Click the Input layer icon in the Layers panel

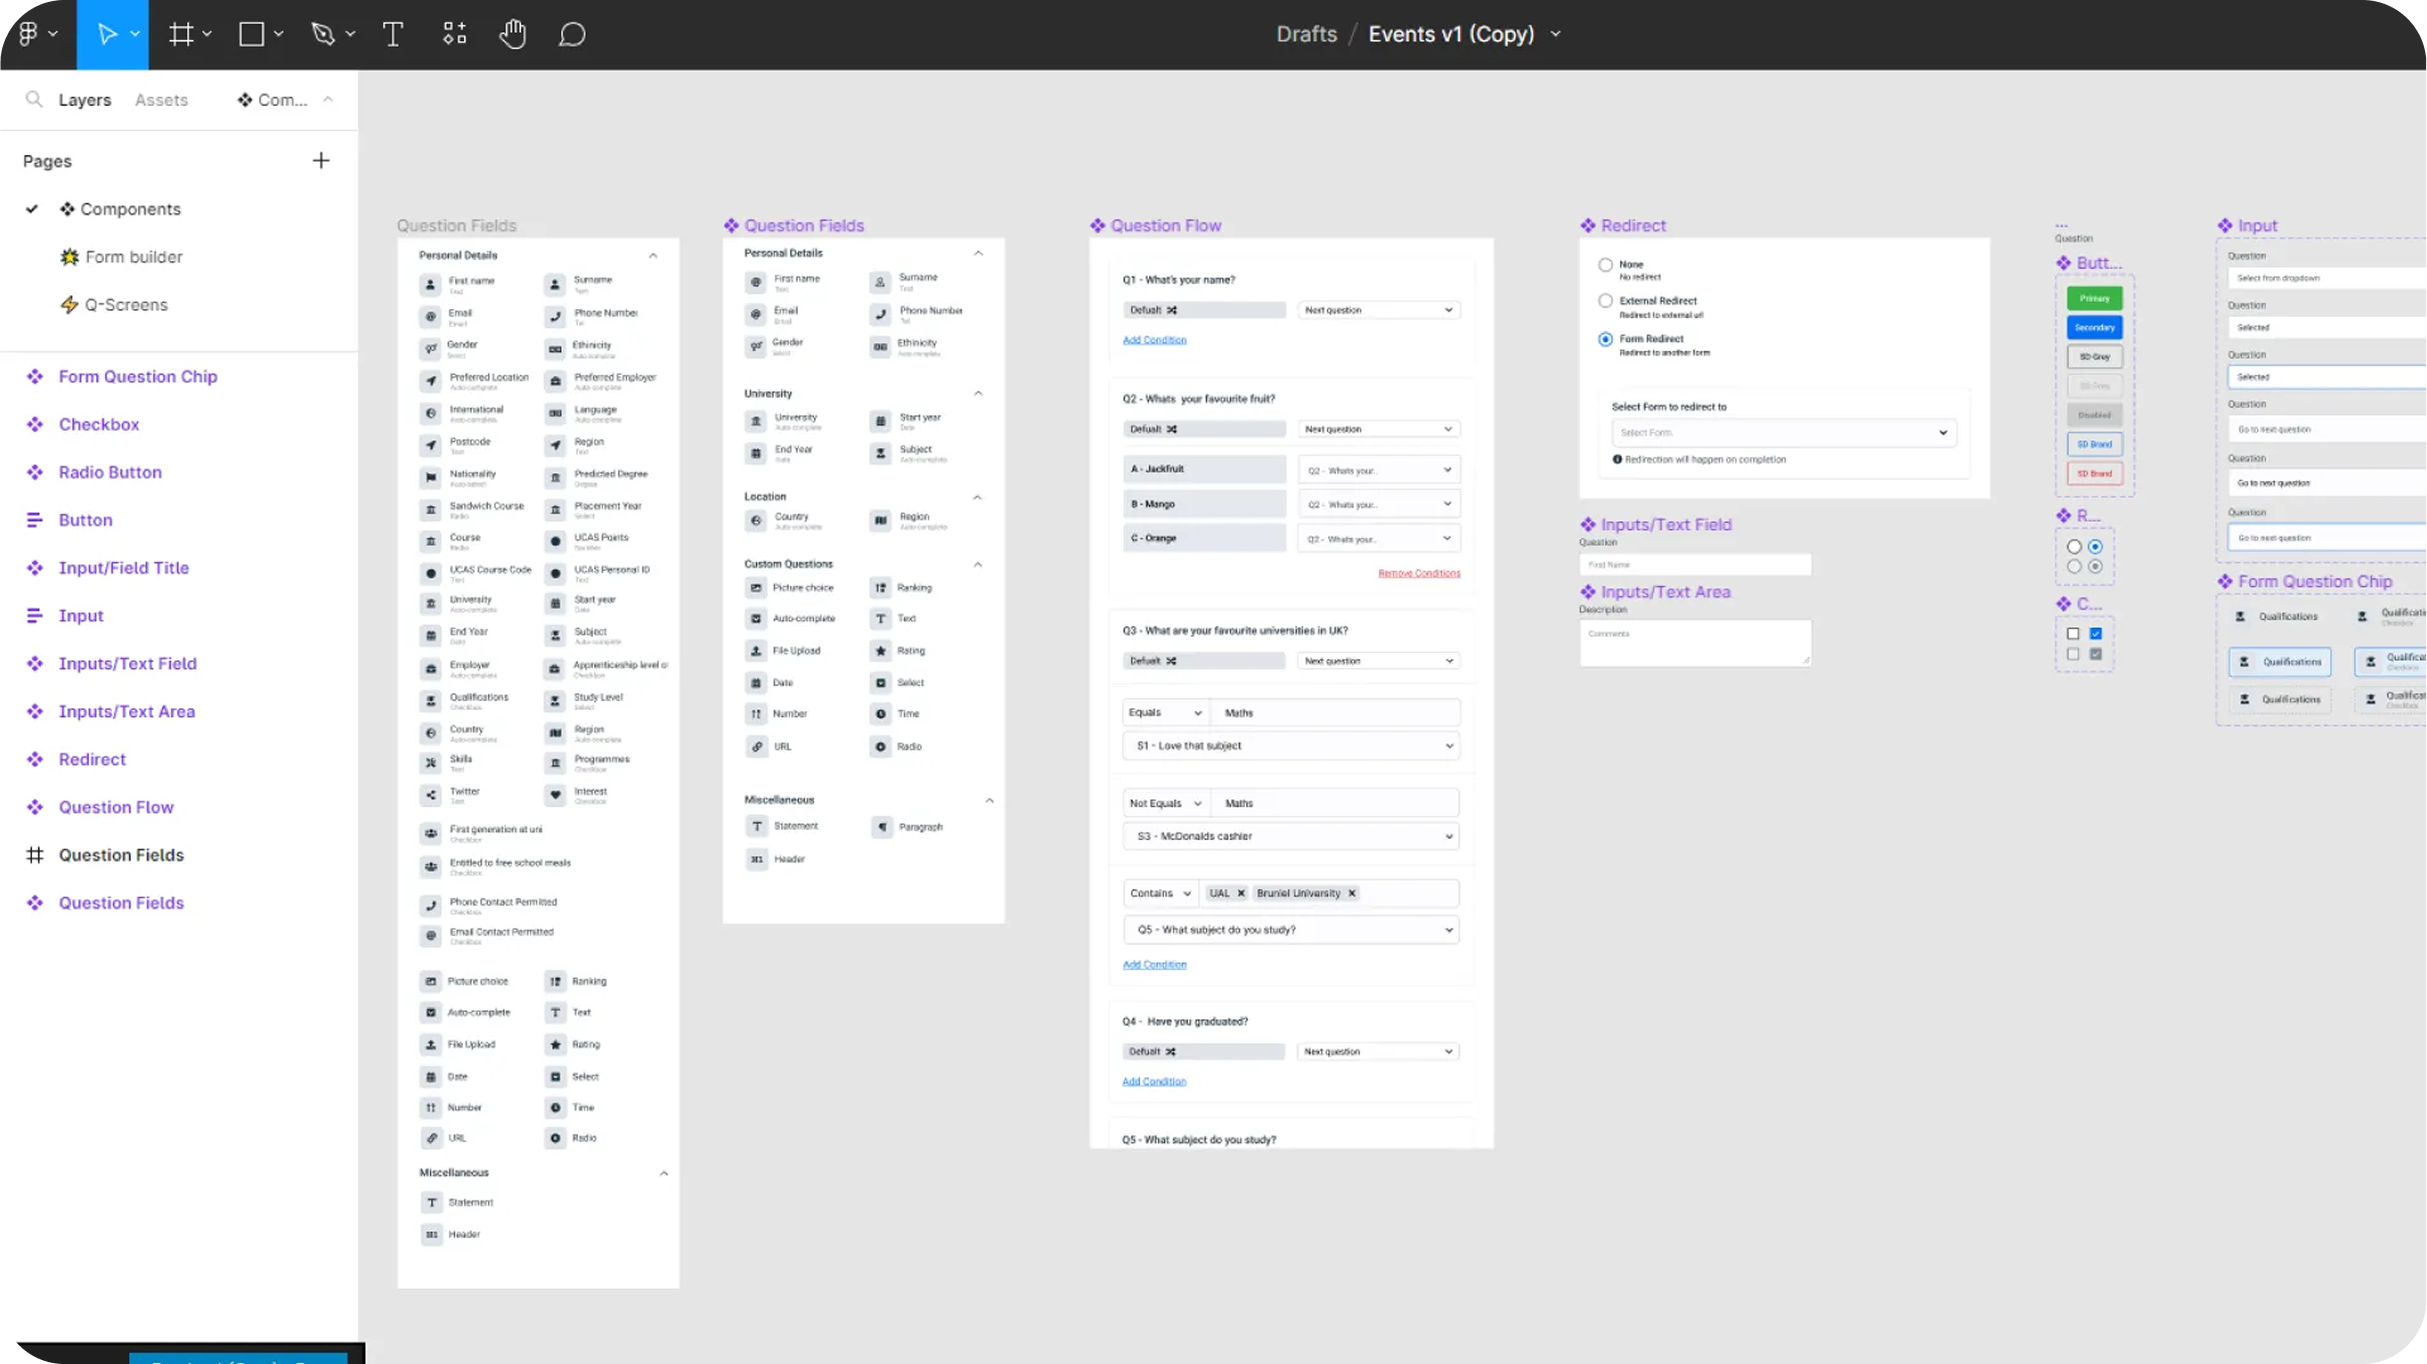(x=35, y=615)
